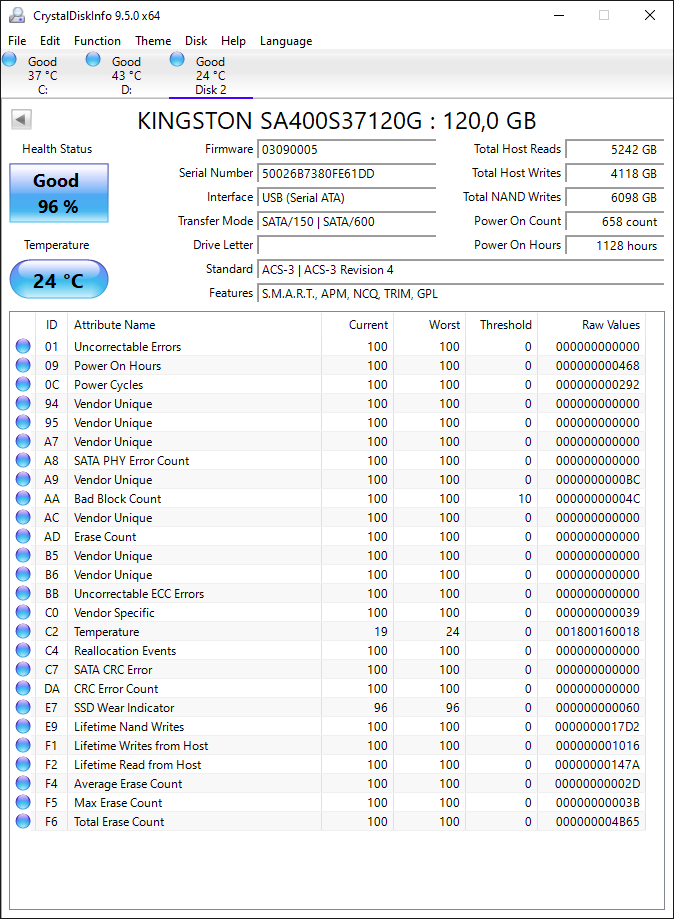The image size is (674, 919).
Task: Click status orb of Lifetime Writes from Host row
Action: coord(23,746)
